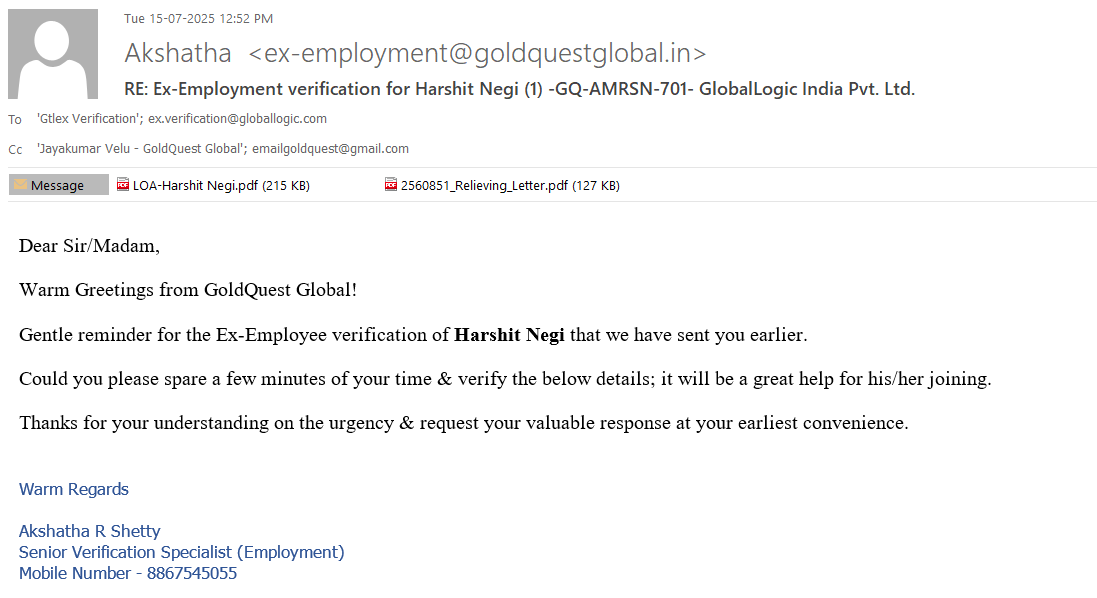1097x598 pixels.
Task: Switch to the Message tab
Action: [58, 185]
